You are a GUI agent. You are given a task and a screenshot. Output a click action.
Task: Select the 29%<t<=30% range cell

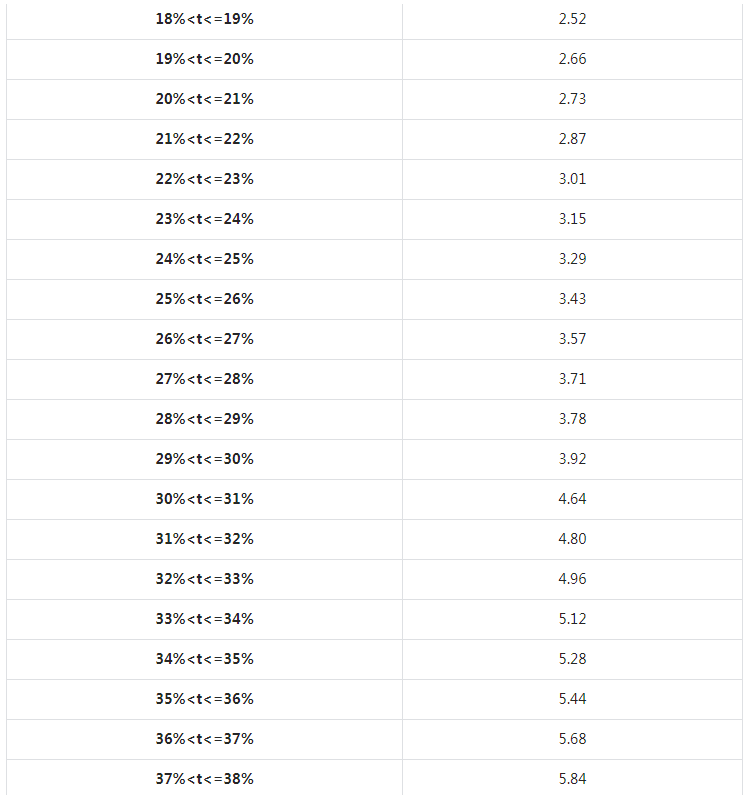pyautogui.click(x=205, y=459)
